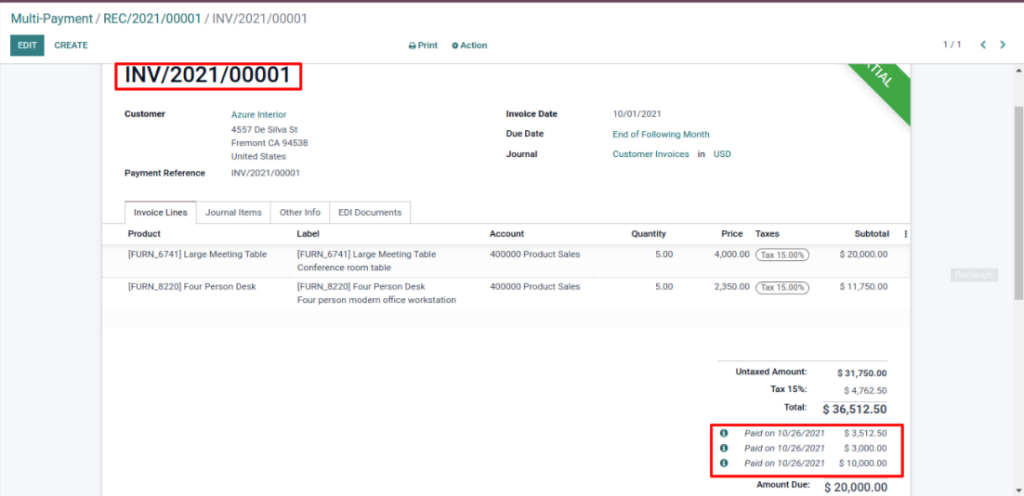Click Tax 15.00% tag on Large Meeting Table row
The width and height of the screenshot is (1024, 496).
click(x=782, y=255)
